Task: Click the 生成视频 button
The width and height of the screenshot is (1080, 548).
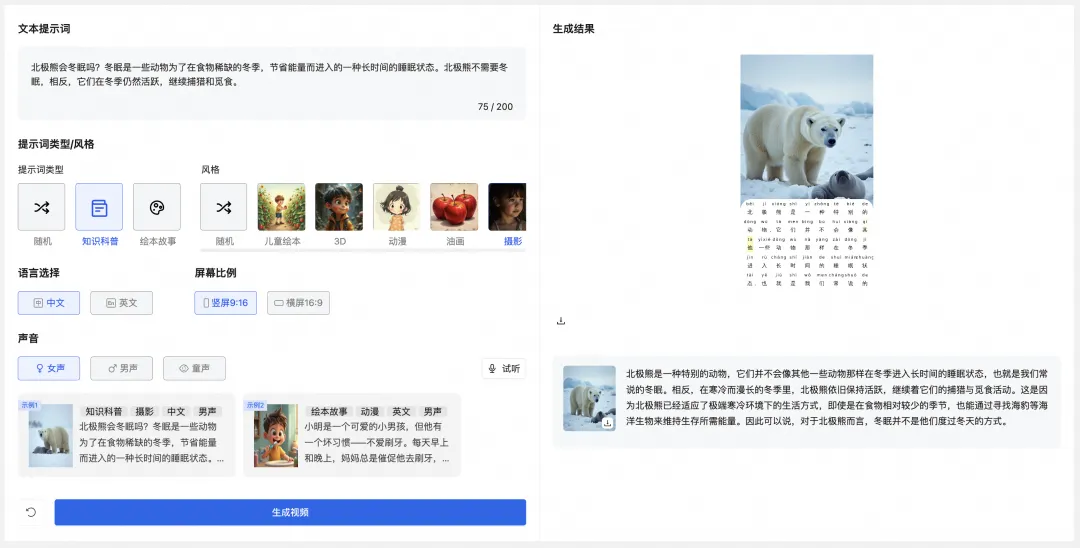Action: pyautogui.click(x=290, y=512)
